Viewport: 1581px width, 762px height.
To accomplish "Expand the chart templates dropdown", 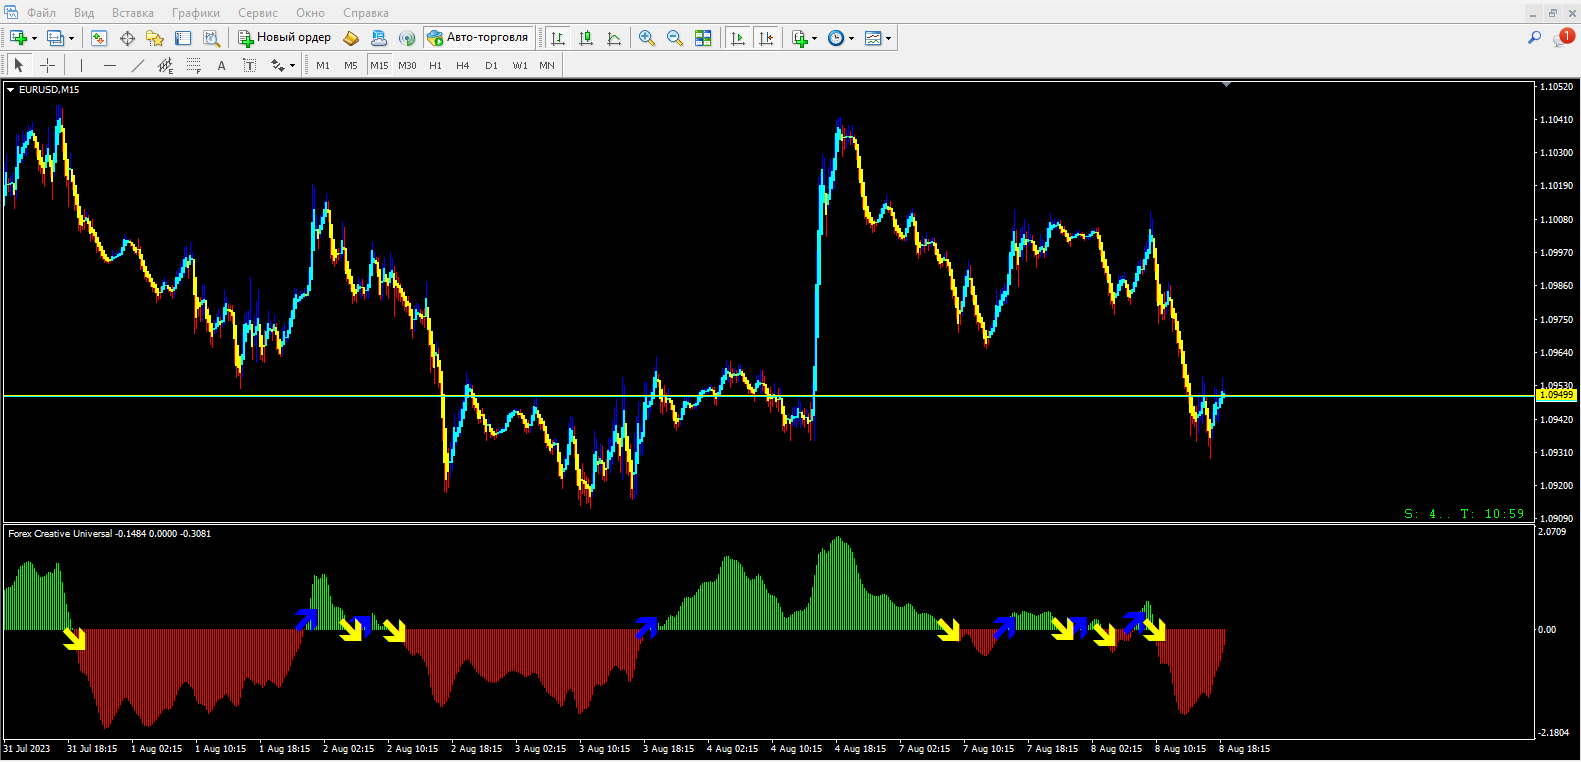I will 888,39.
